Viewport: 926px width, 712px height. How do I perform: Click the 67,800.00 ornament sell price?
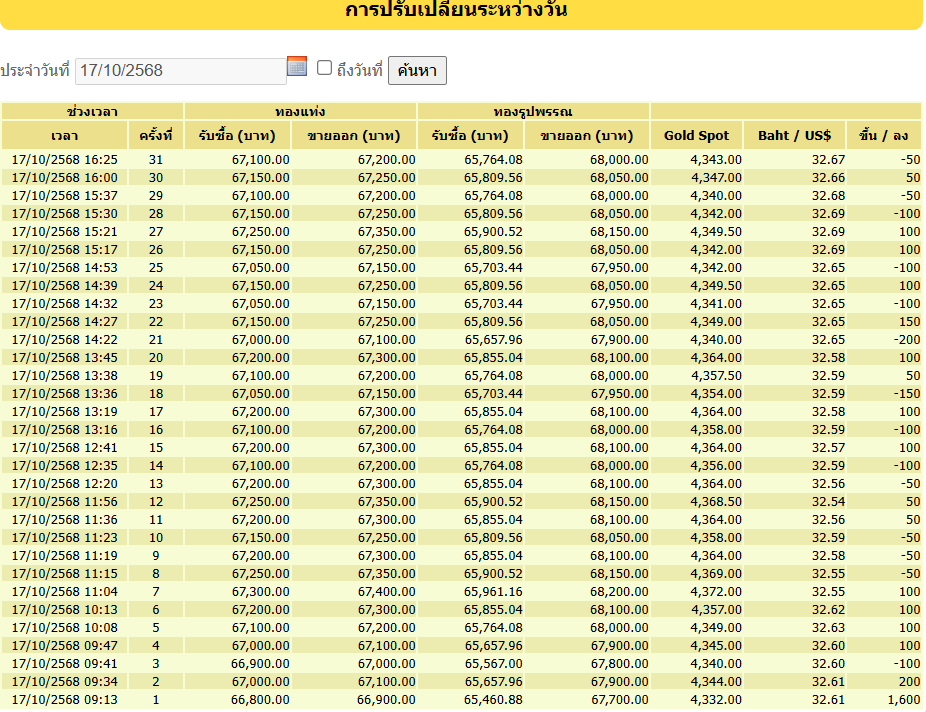pos(619,664)
